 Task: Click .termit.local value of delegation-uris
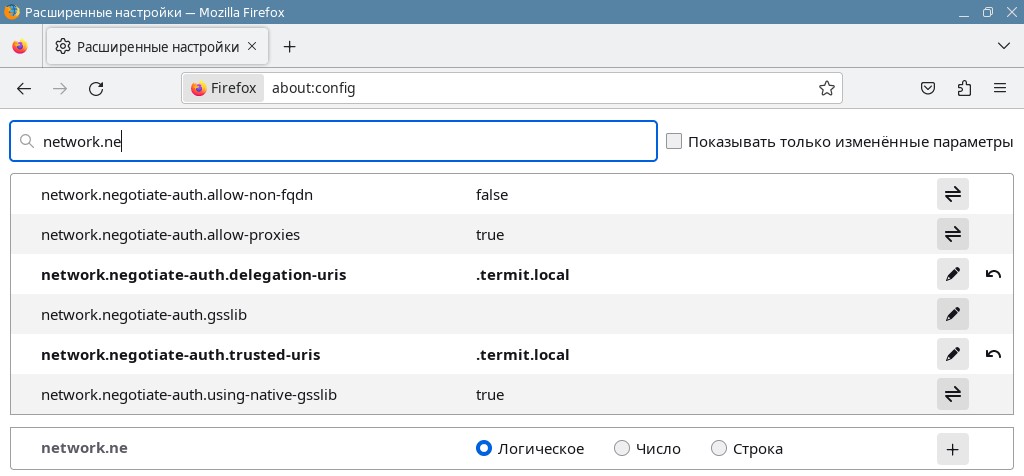(x=522, y=275)
